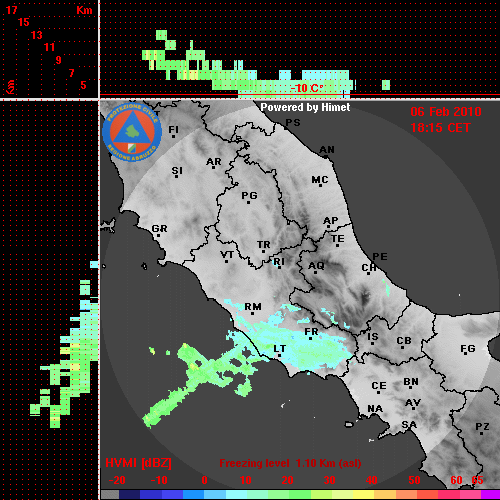Screen dimensions: 500x500
Task: Click the -10 dBZ scale label
Action: [159, 480]
